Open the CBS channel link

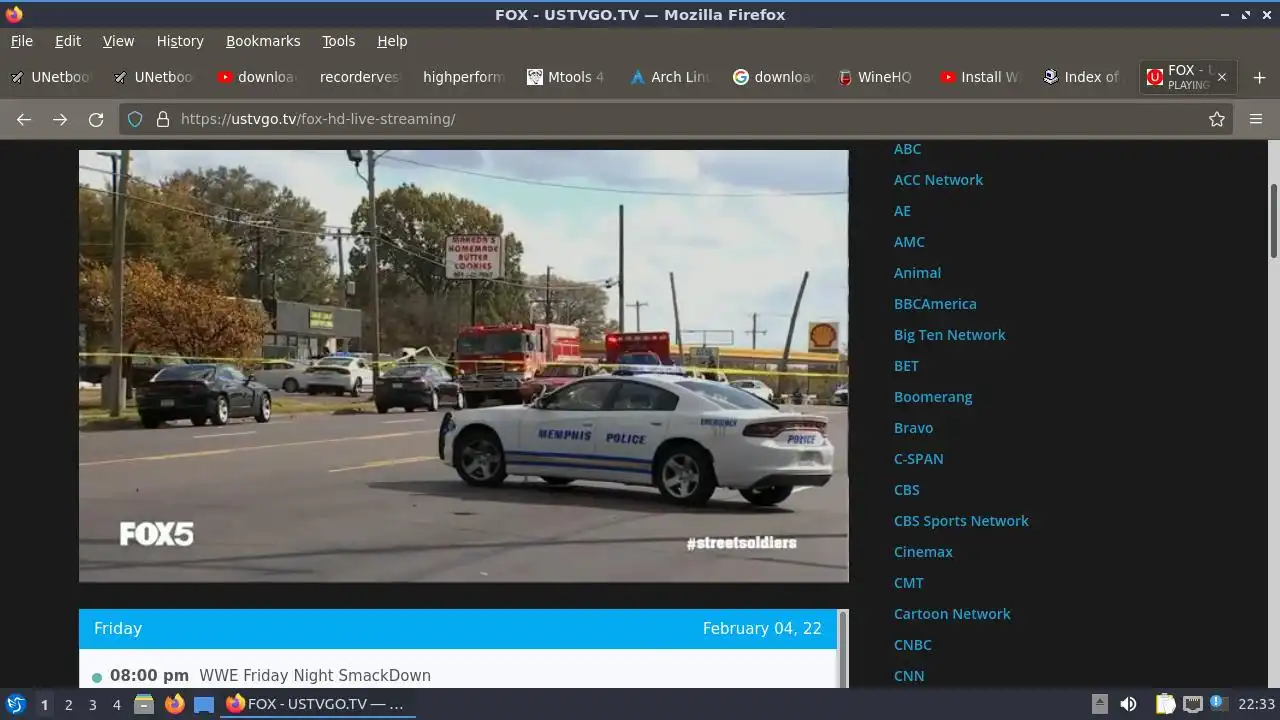(906, 490)
